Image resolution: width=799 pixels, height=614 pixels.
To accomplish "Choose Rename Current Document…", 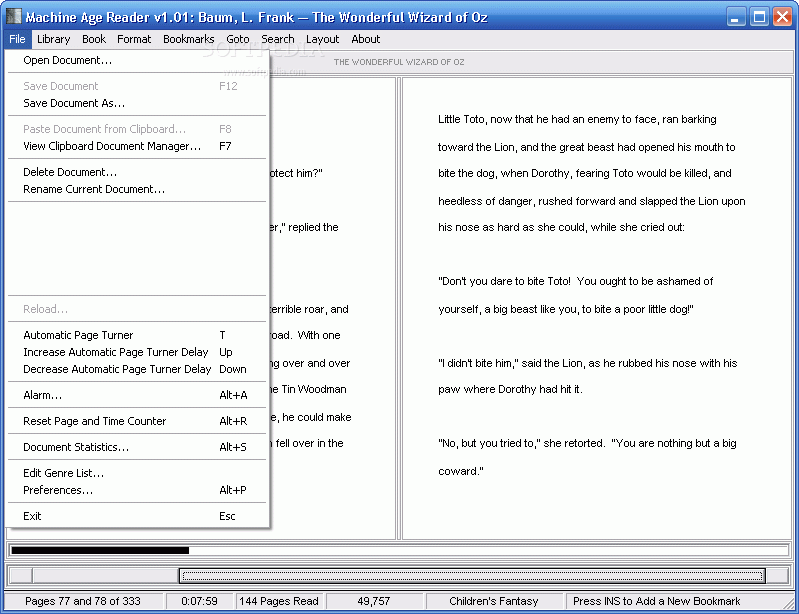I will pyautogui.click(x=137, y=189).
